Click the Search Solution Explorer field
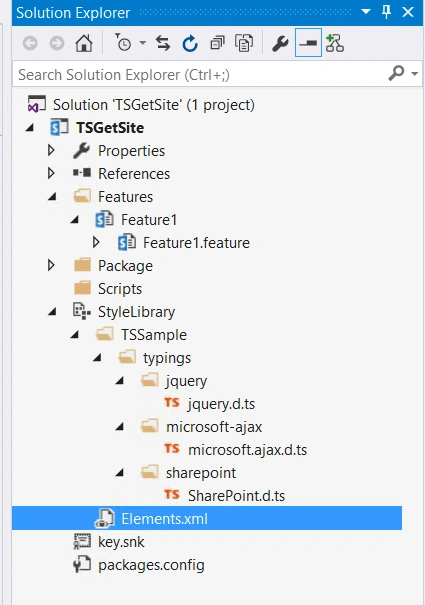 [x=201, y=74]
